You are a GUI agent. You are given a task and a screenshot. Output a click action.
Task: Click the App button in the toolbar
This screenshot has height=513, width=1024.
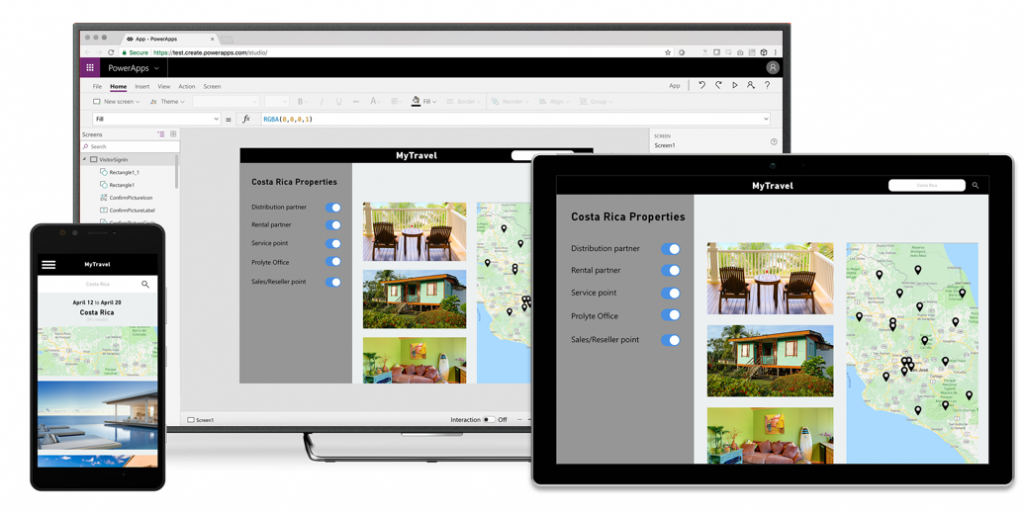tap(675, 86)
